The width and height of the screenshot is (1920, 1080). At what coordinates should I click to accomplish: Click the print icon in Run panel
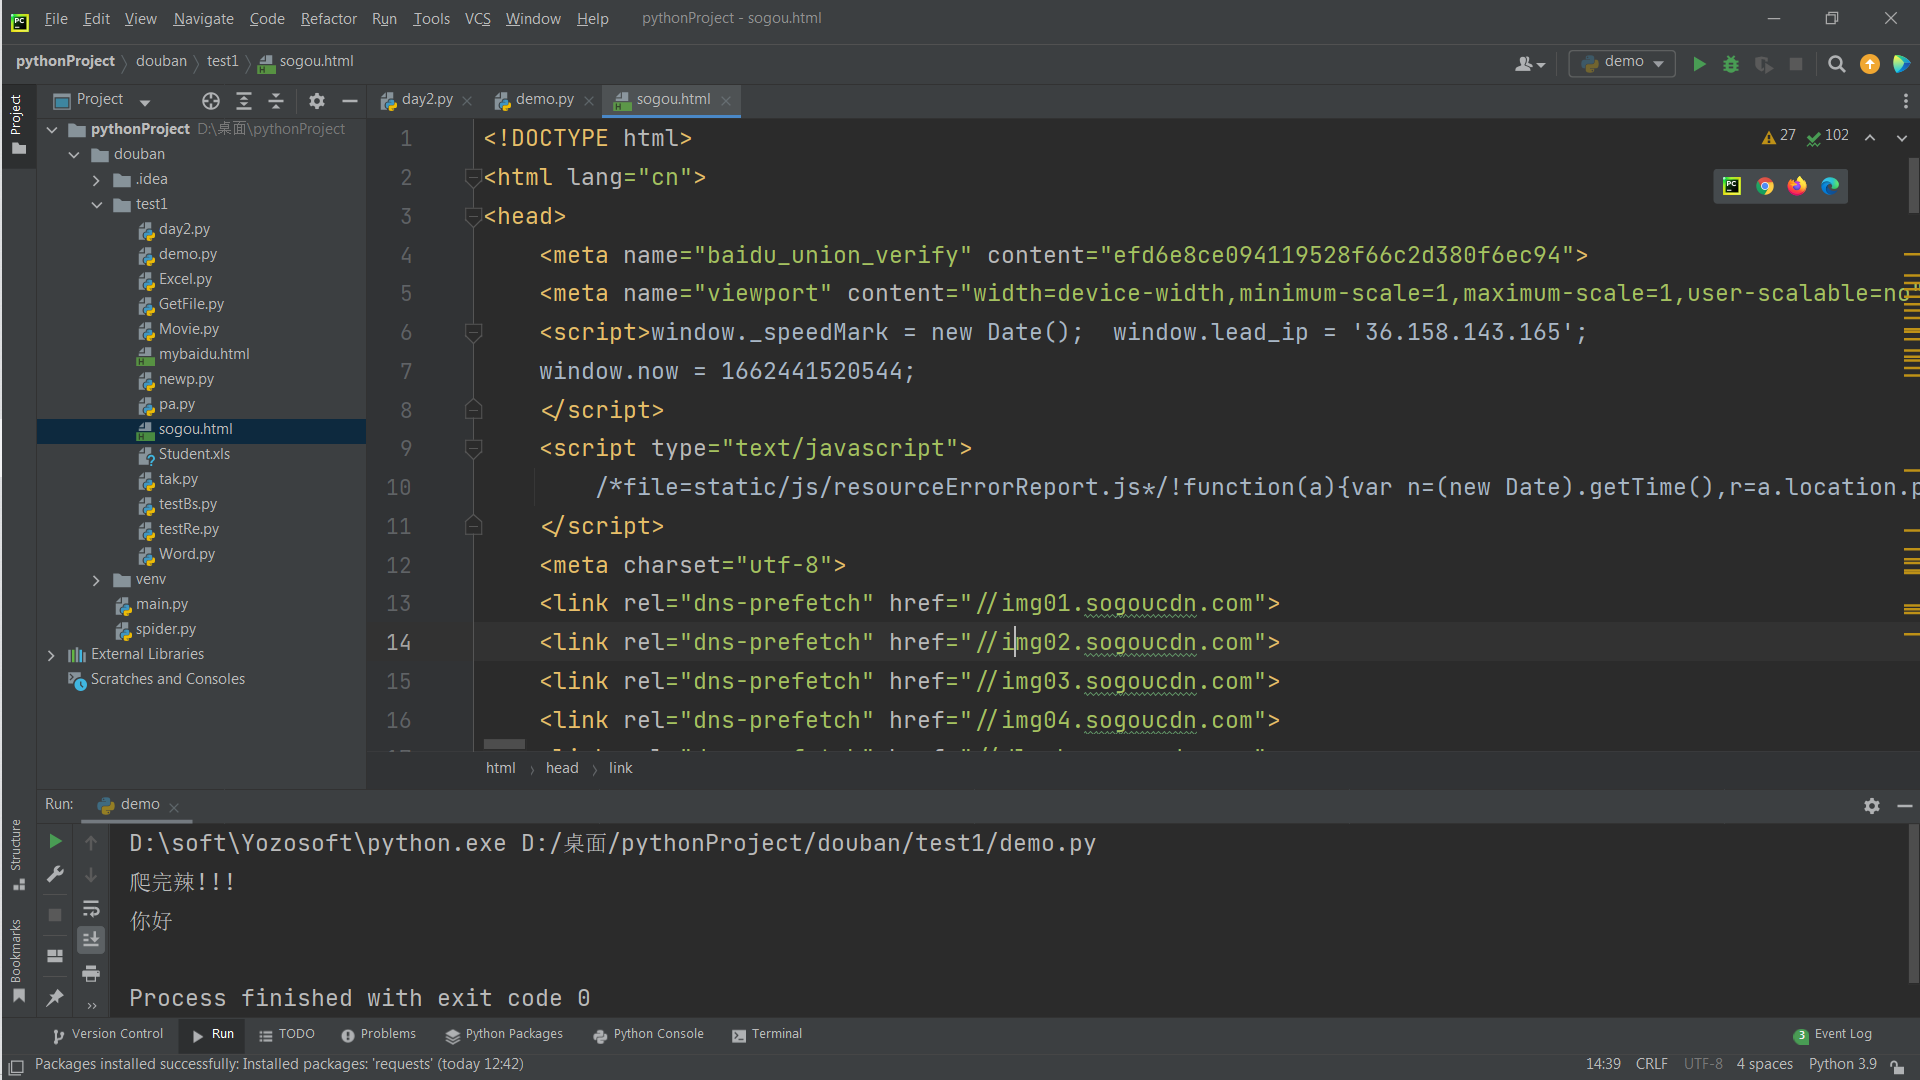[x=91, y=973]
